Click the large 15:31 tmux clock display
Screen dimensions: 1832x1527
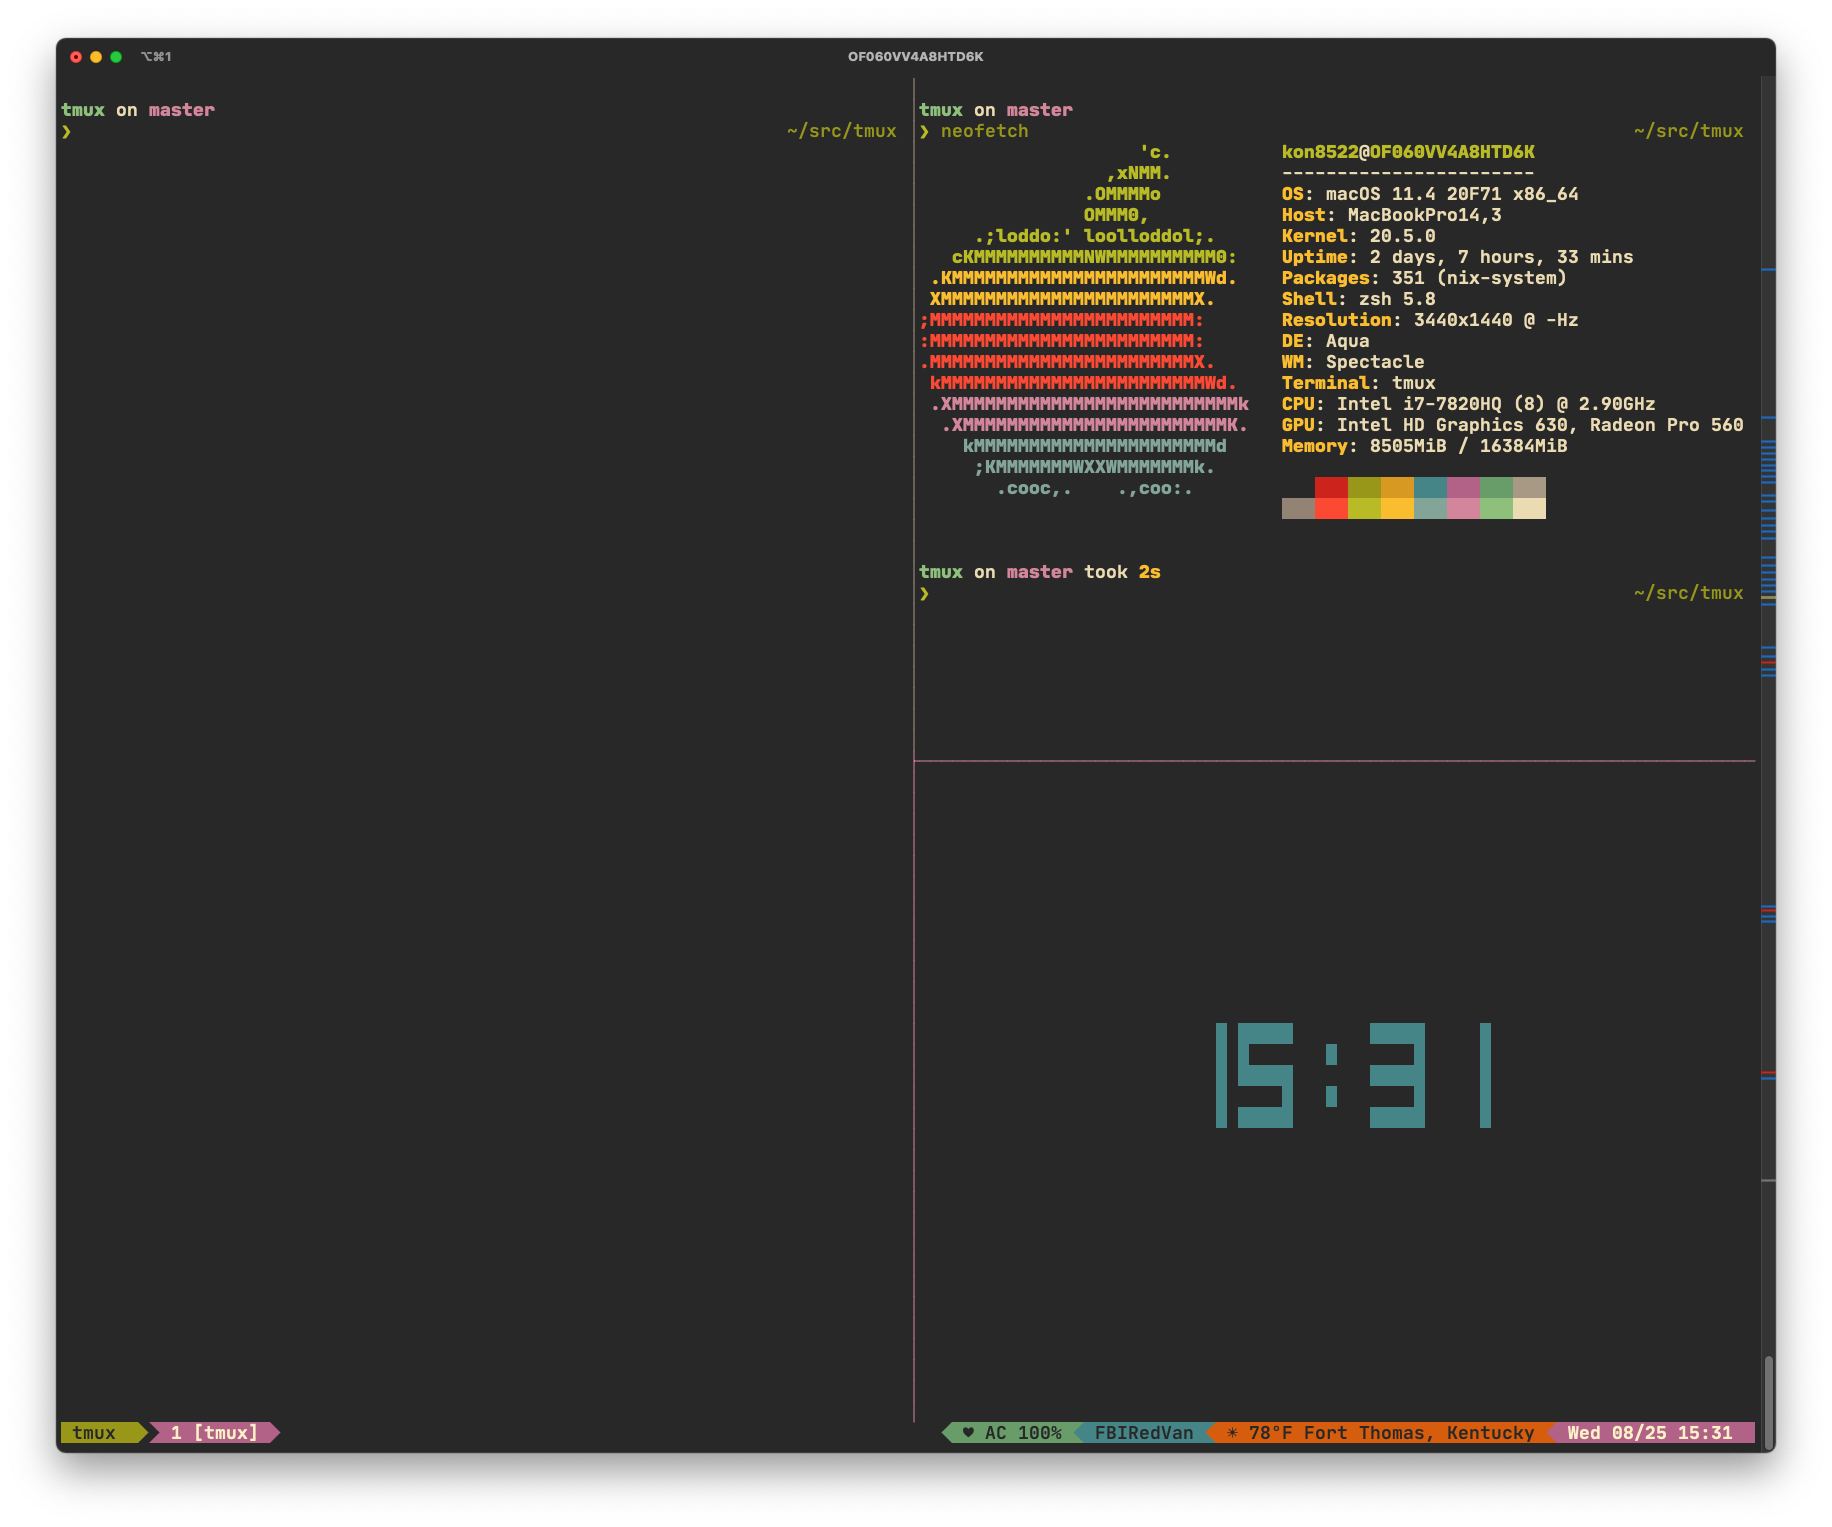pos(1353,1075)
